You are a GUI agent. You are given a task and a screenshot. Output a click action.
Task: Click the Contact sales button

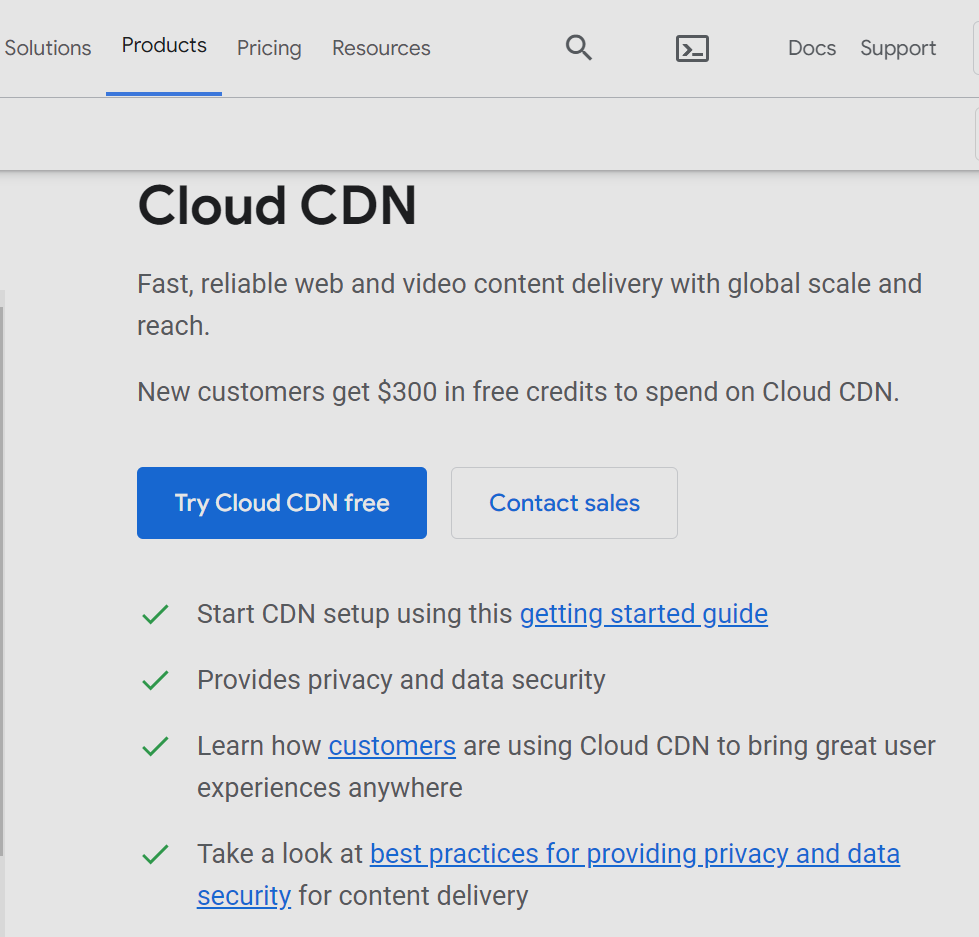[x=564, y=503]
